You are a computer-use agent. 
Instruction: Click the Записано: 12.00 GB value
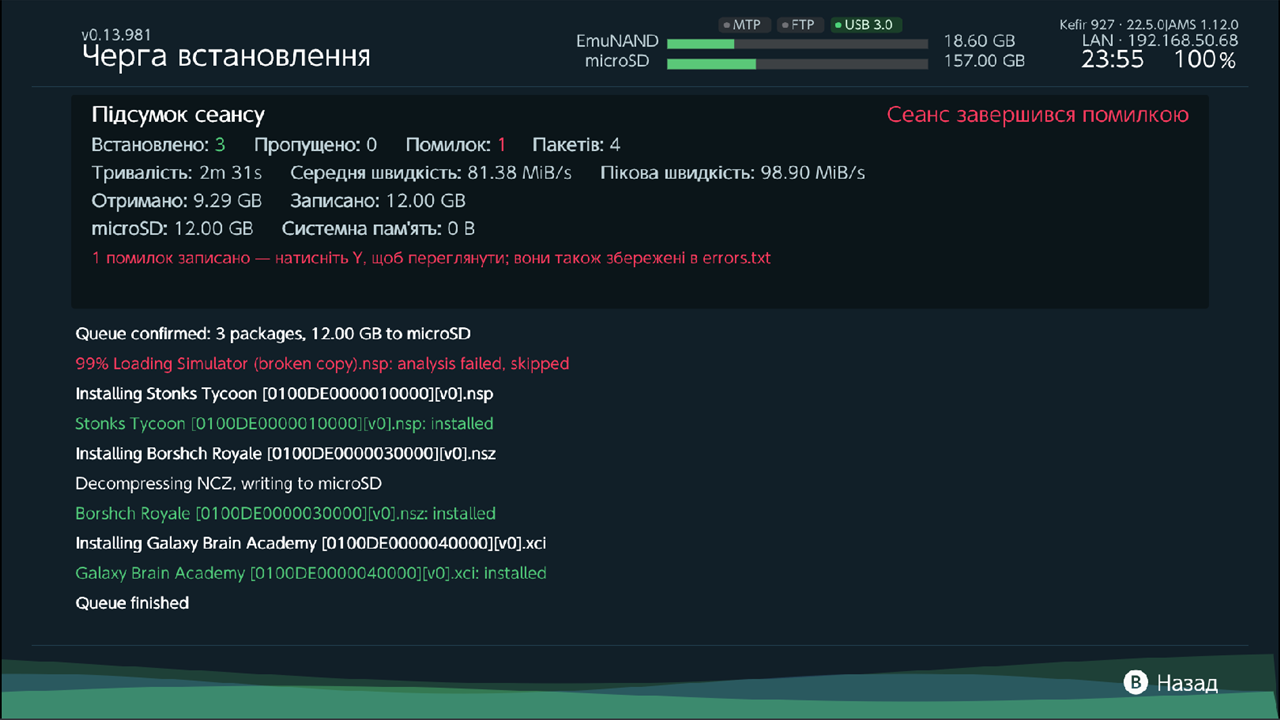[x=378, y=201]
